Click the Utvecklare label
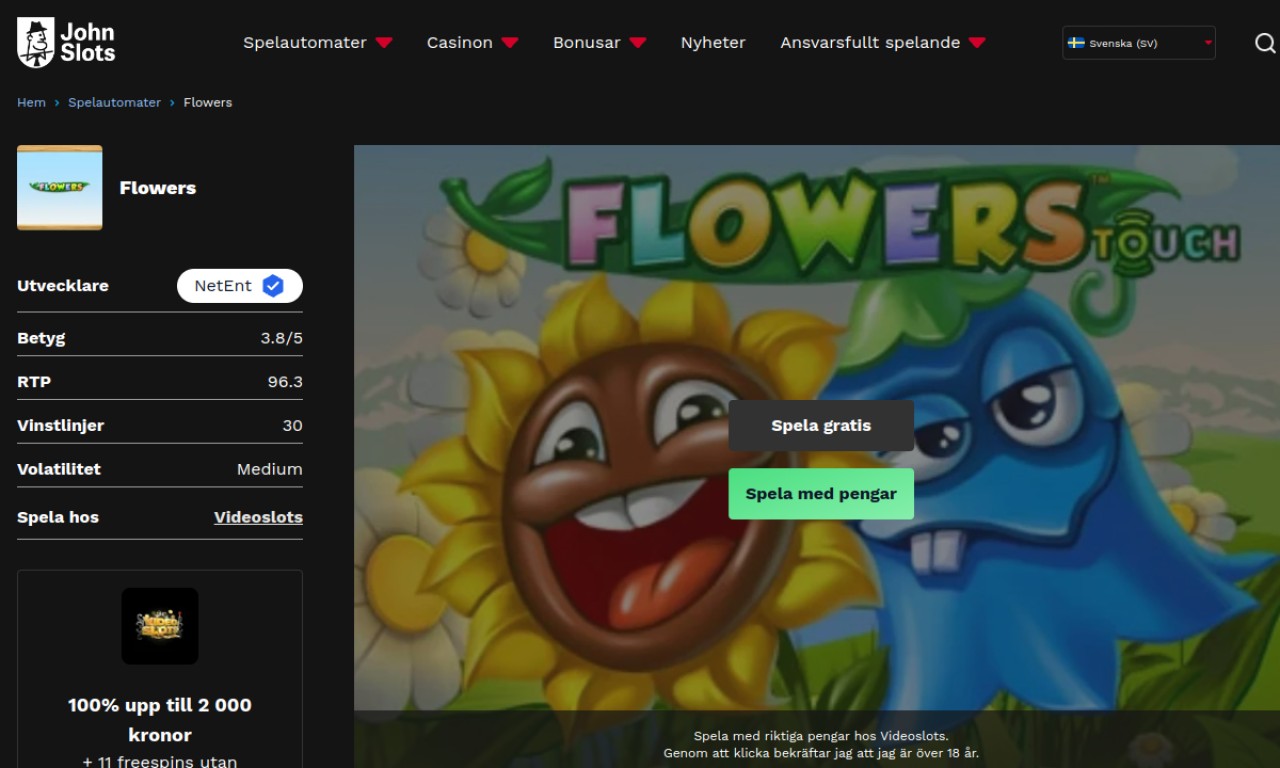The width and height of the screenshot is (1280, 768). coord(63,286)
